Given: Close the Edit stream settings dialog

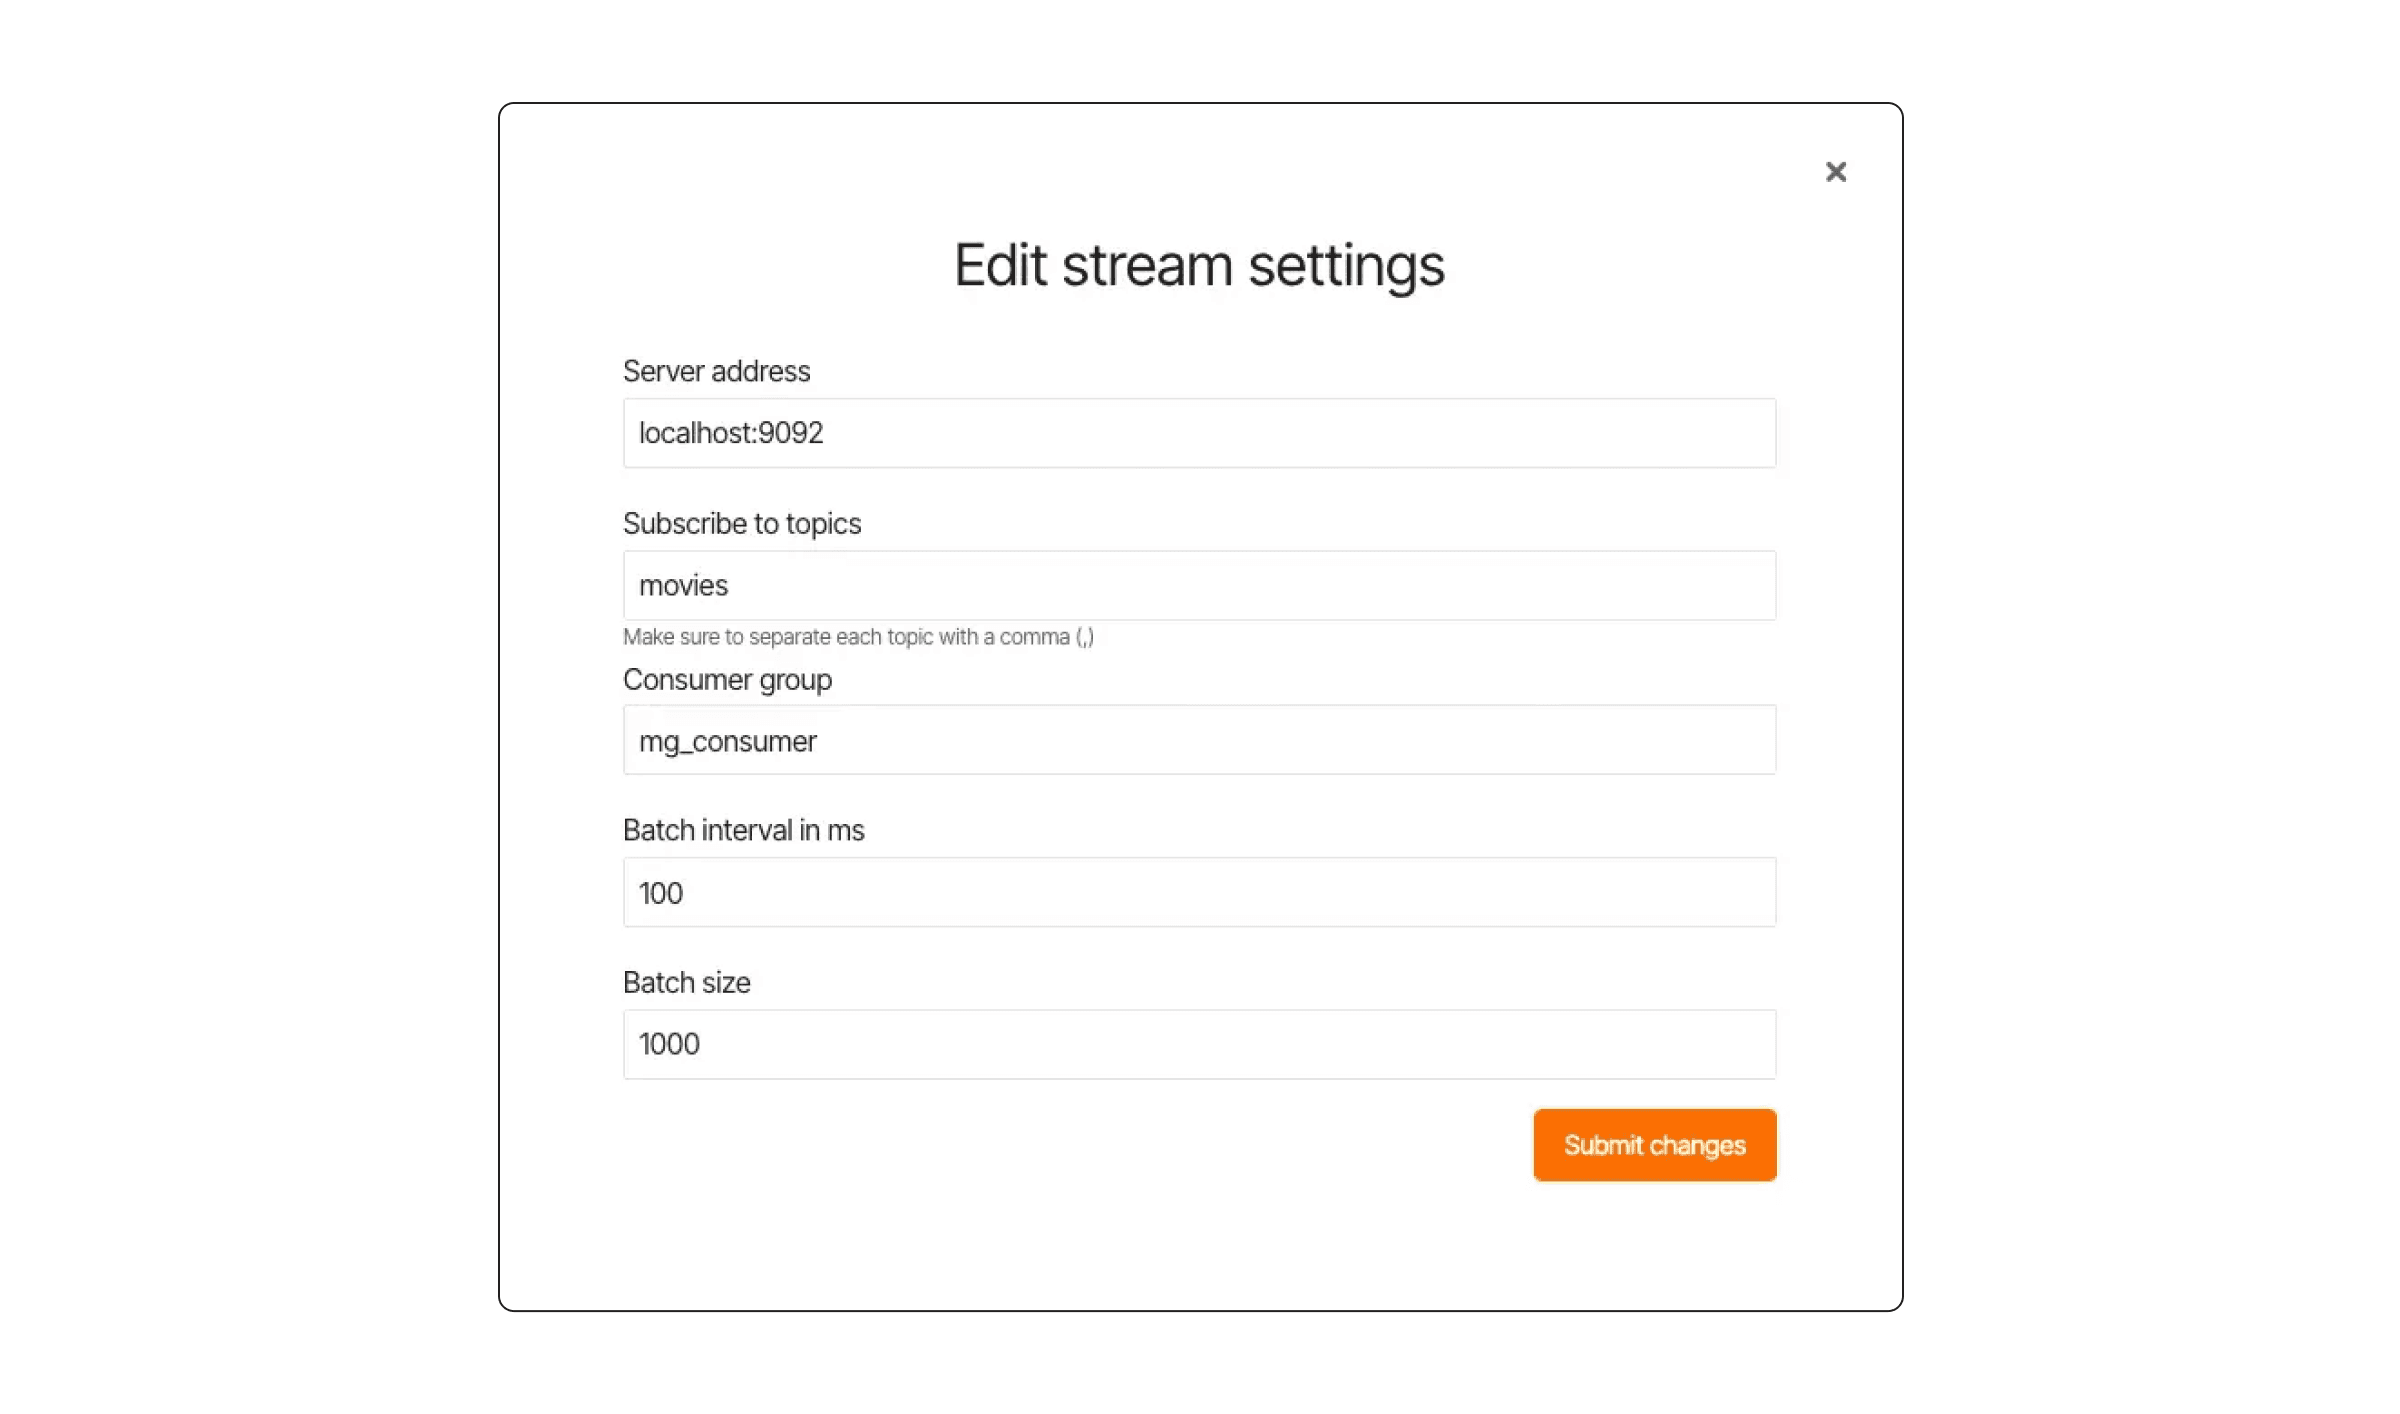Looking at the screenshot, I should coord(1835,172).
